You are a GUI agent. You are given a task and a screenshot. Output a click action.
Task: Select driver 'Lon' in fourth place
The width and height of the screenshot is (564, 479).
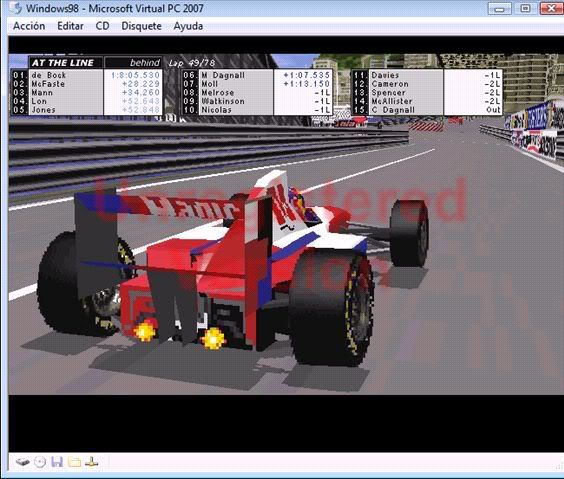pyautogui.click(x=39, y=101)
